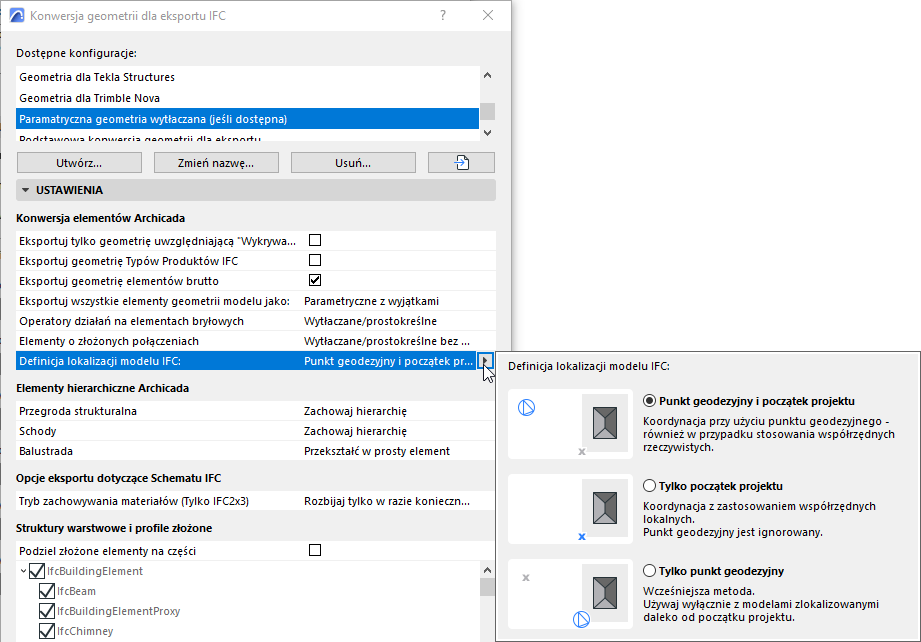921x642 pixels.
Task: Click configurations list scroll down arrow
Action: point(487,133)
